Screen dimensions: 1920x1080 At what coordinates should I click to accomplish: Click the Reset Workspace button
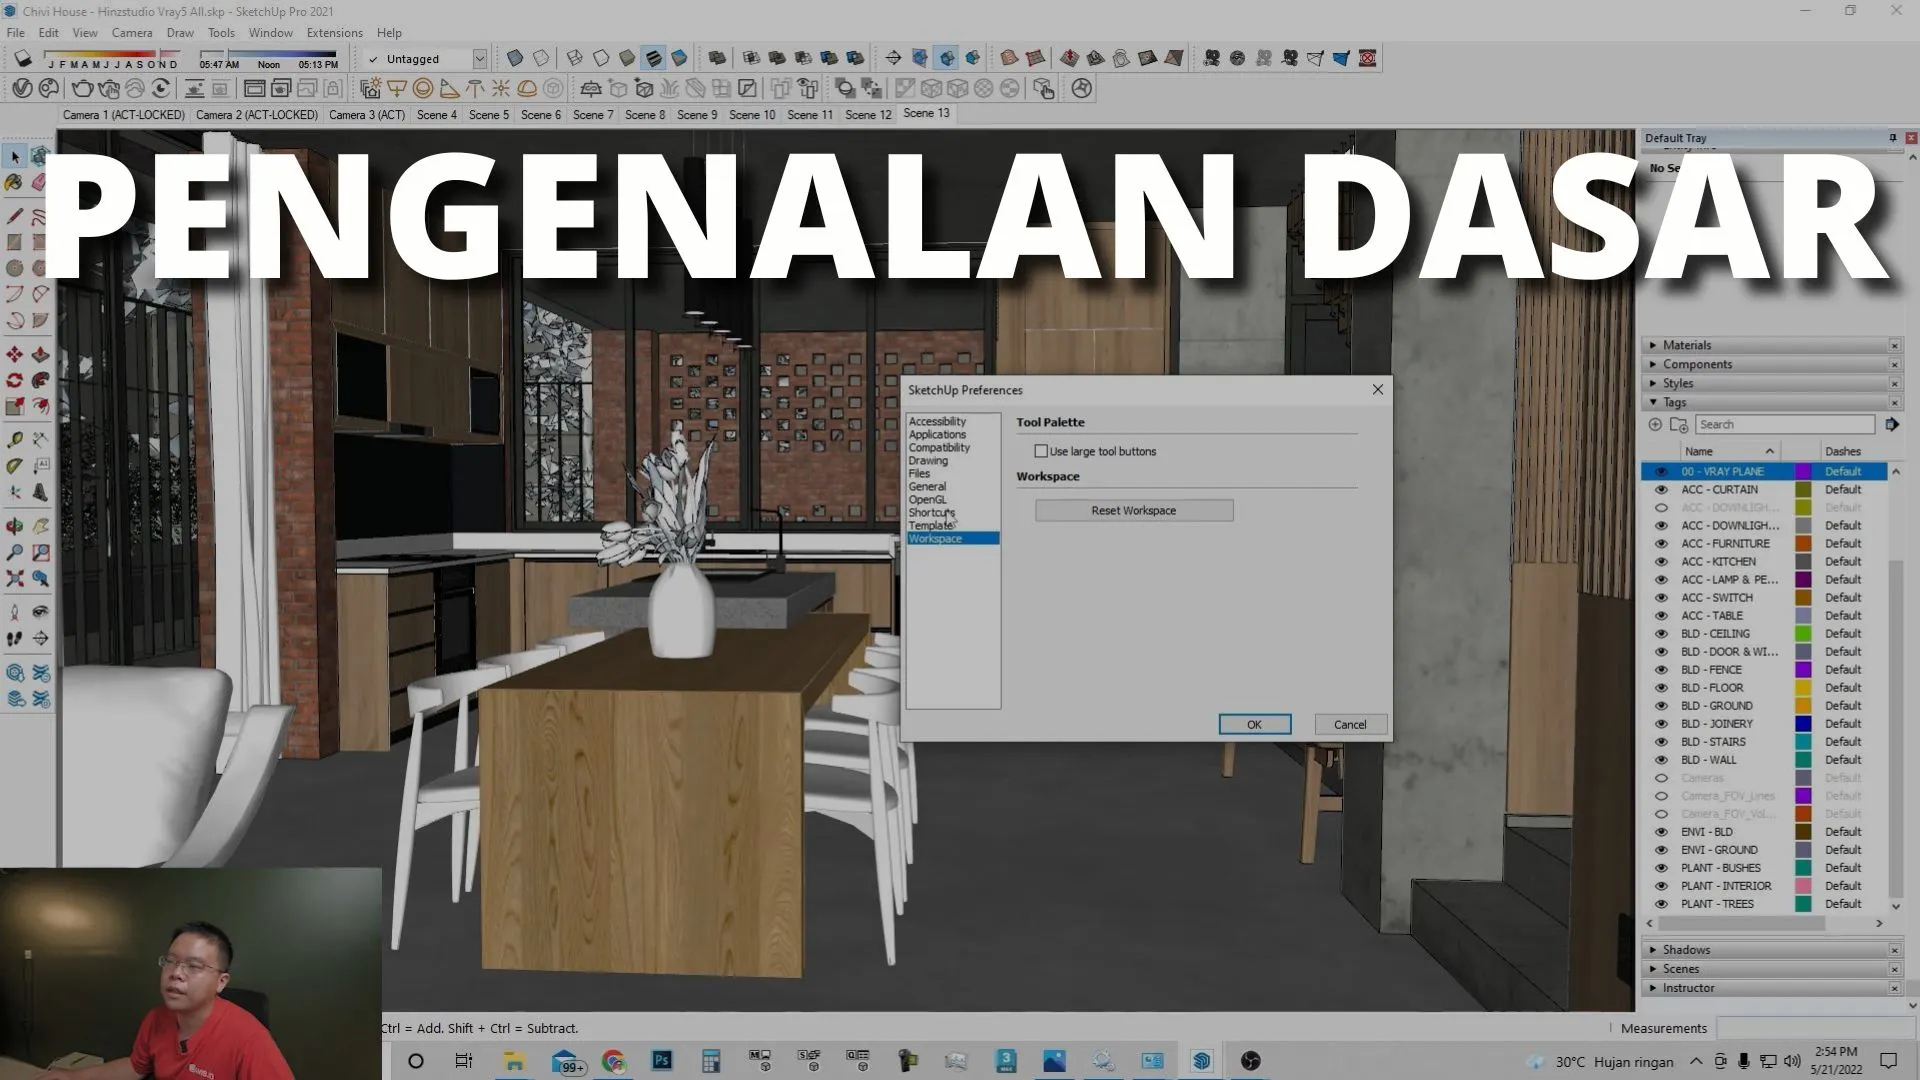pyautogui.click(x=1134, y=511)
